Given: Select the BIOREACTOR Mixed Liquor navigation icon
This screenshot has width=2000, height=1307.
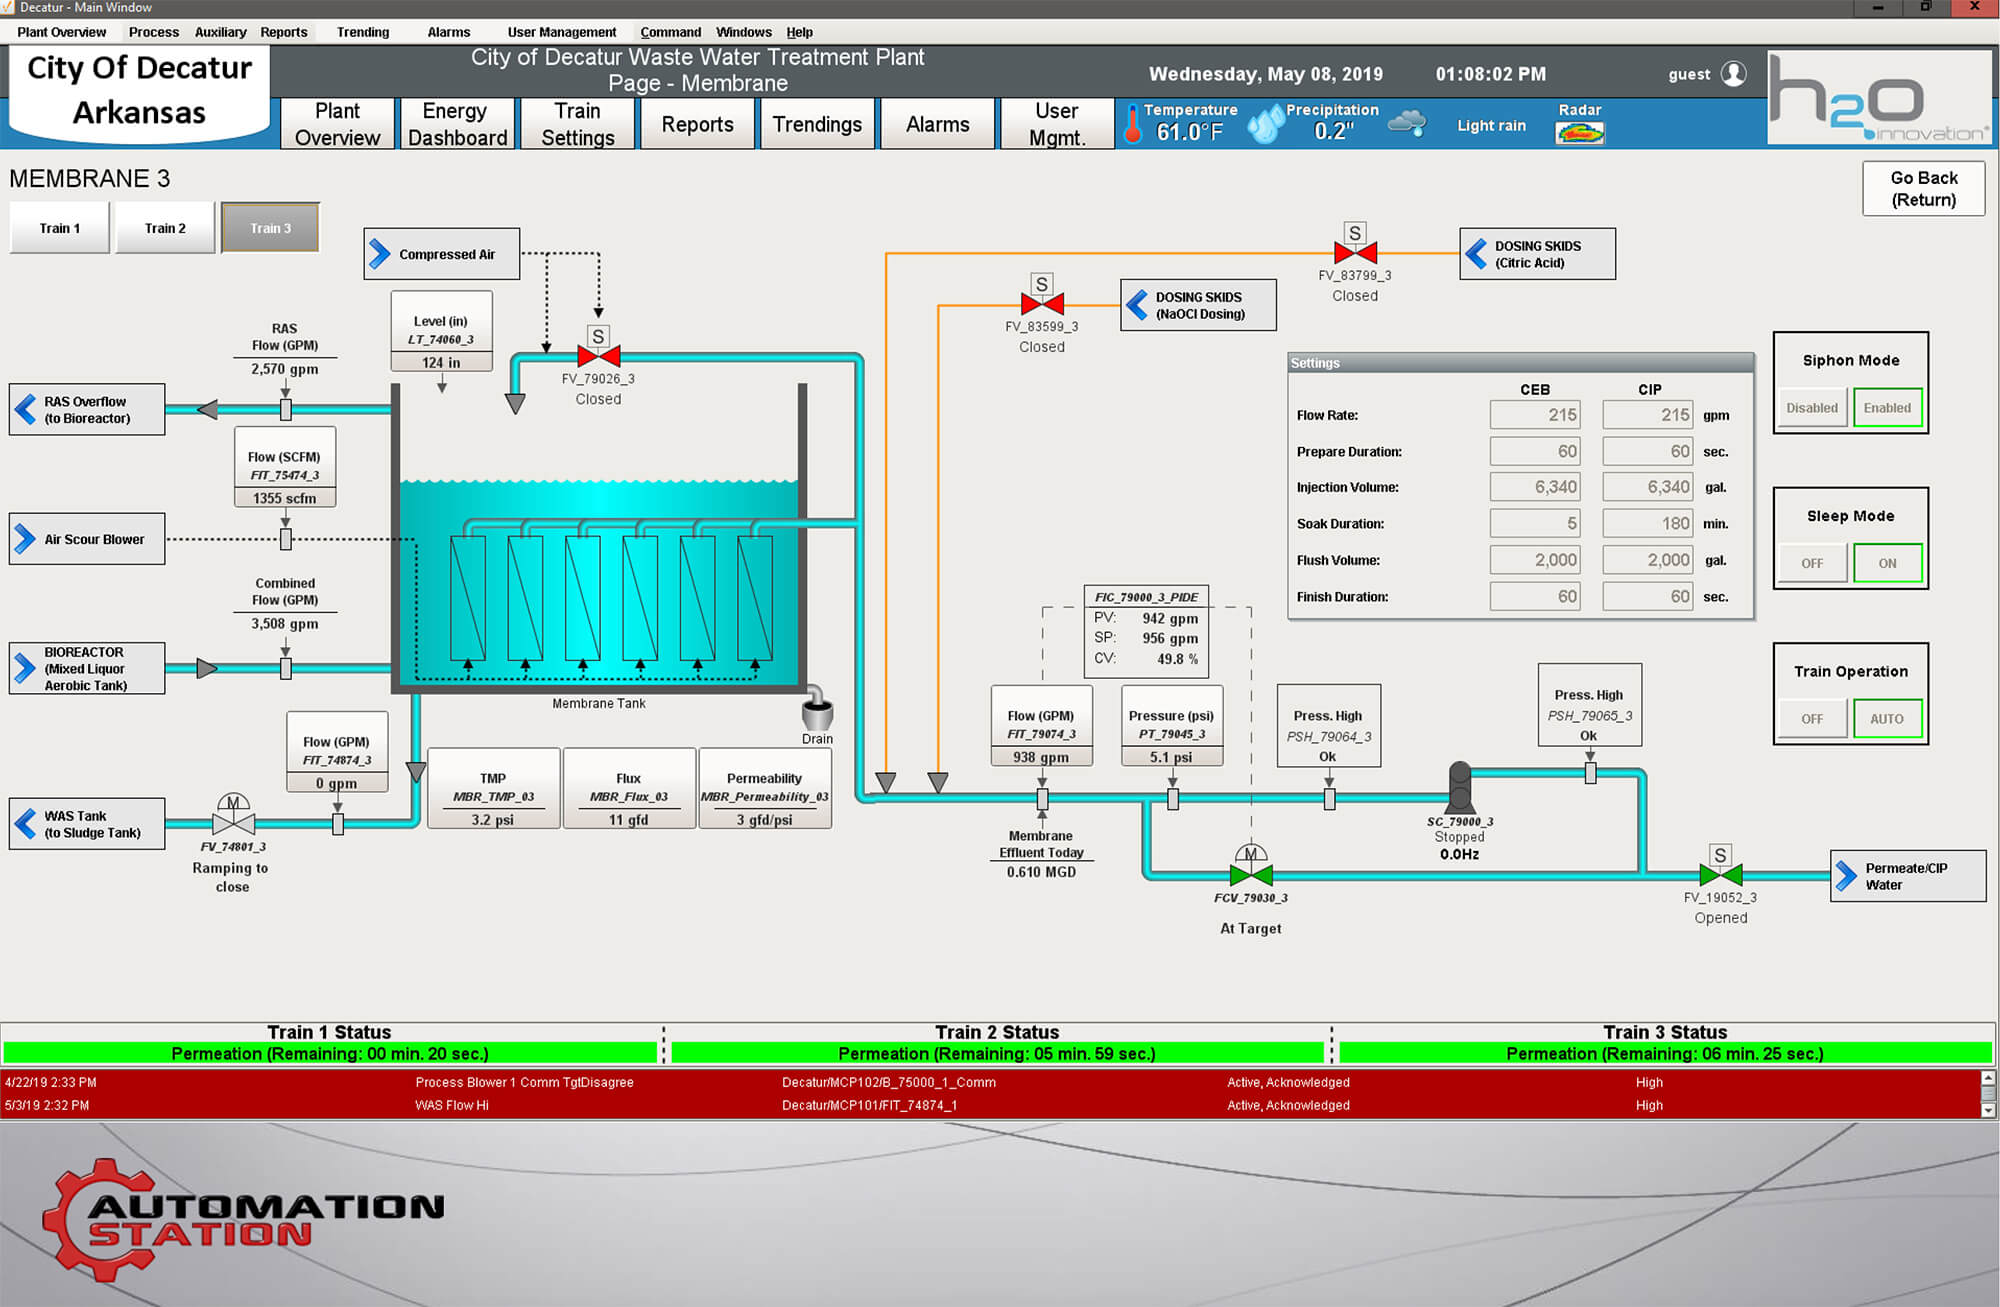Looking at the screenshot, I should tap(25, 667).
